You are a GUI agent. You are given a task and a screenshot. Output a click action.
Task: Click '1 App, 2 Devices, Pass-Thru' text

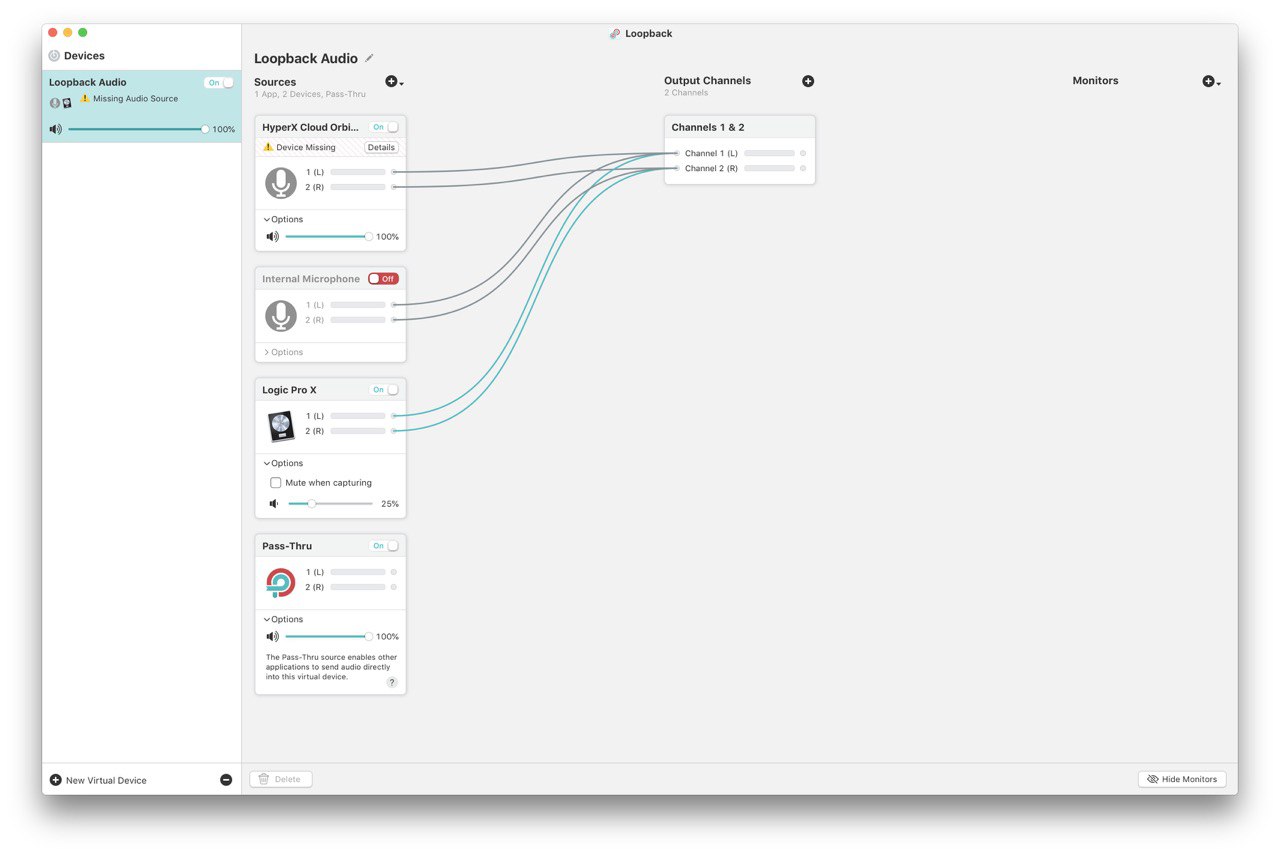click(x=310, y=94)
